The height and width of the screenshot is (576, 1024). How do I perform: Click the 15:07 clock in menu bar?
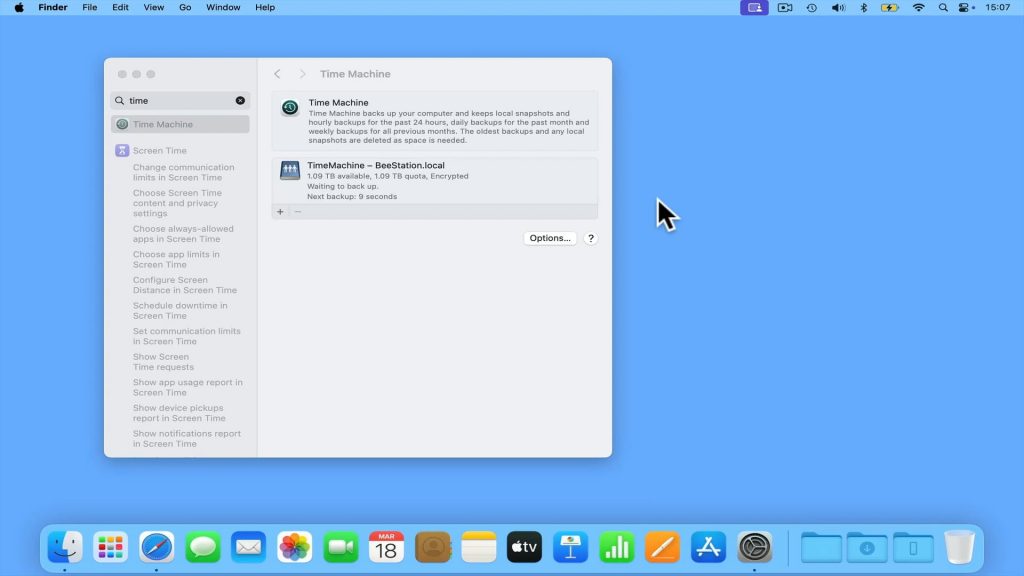[x=998, y=7]
